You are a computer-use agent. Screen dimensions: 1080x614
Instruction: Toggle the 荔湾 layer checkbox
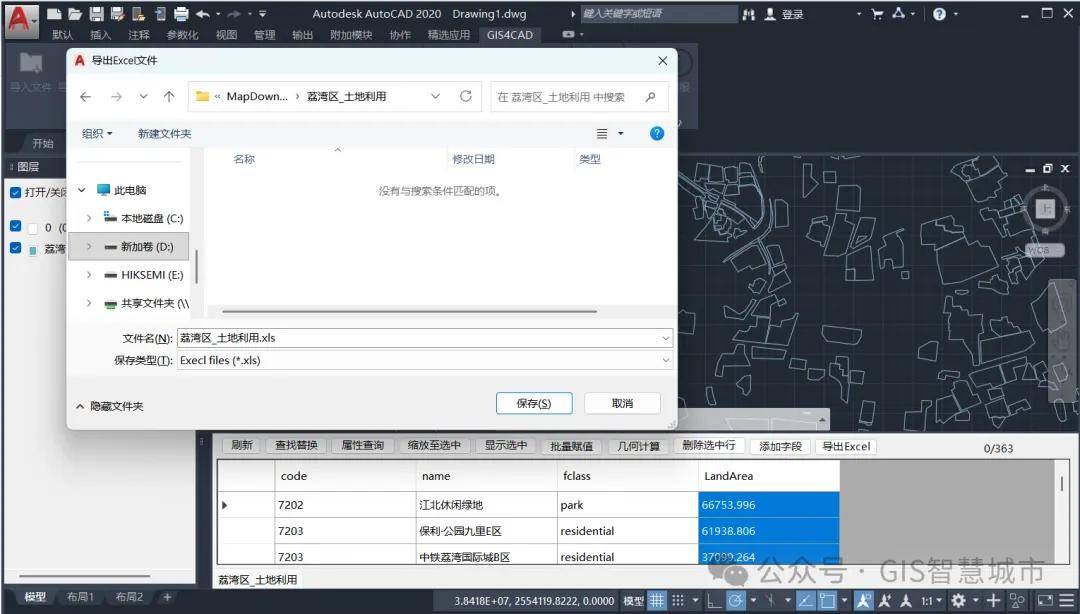[x=15, y=248]
